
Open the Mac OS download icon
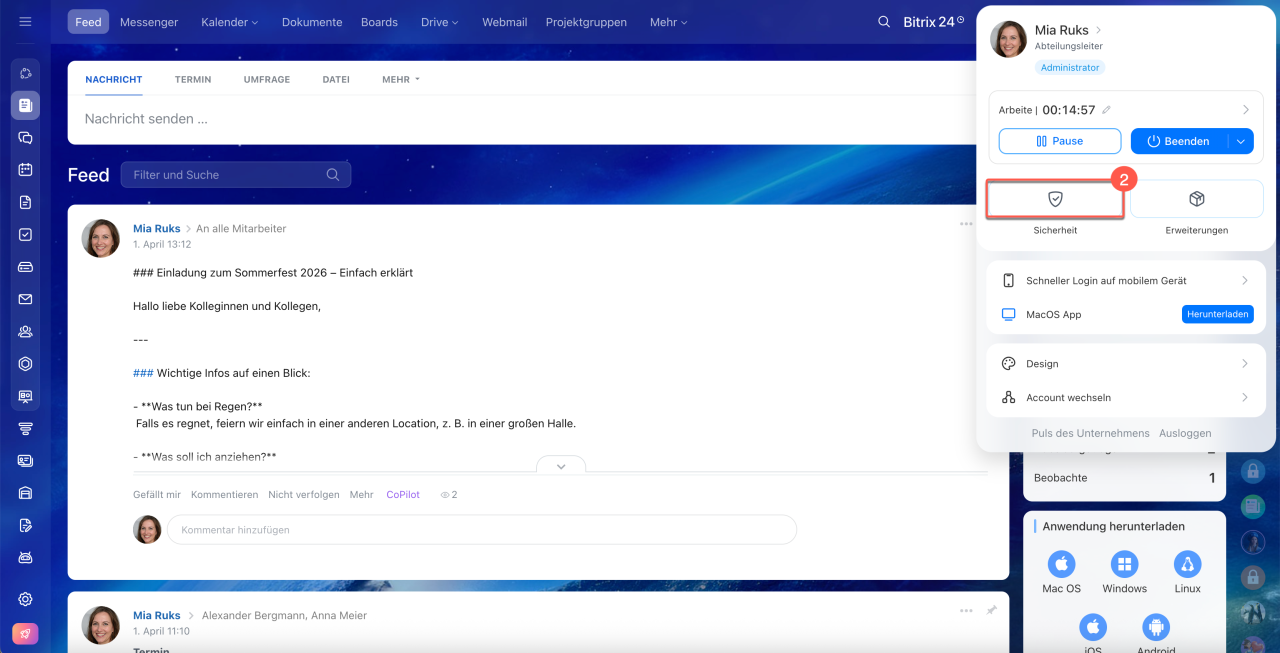[x=1061, y=563]
